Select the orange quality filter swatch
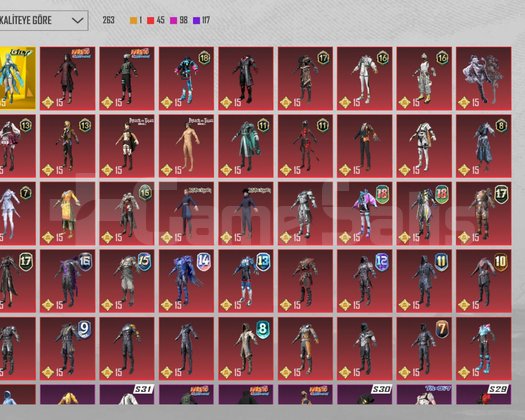The height and width of the screenshot is (420, 525). (x=133, y=20)
